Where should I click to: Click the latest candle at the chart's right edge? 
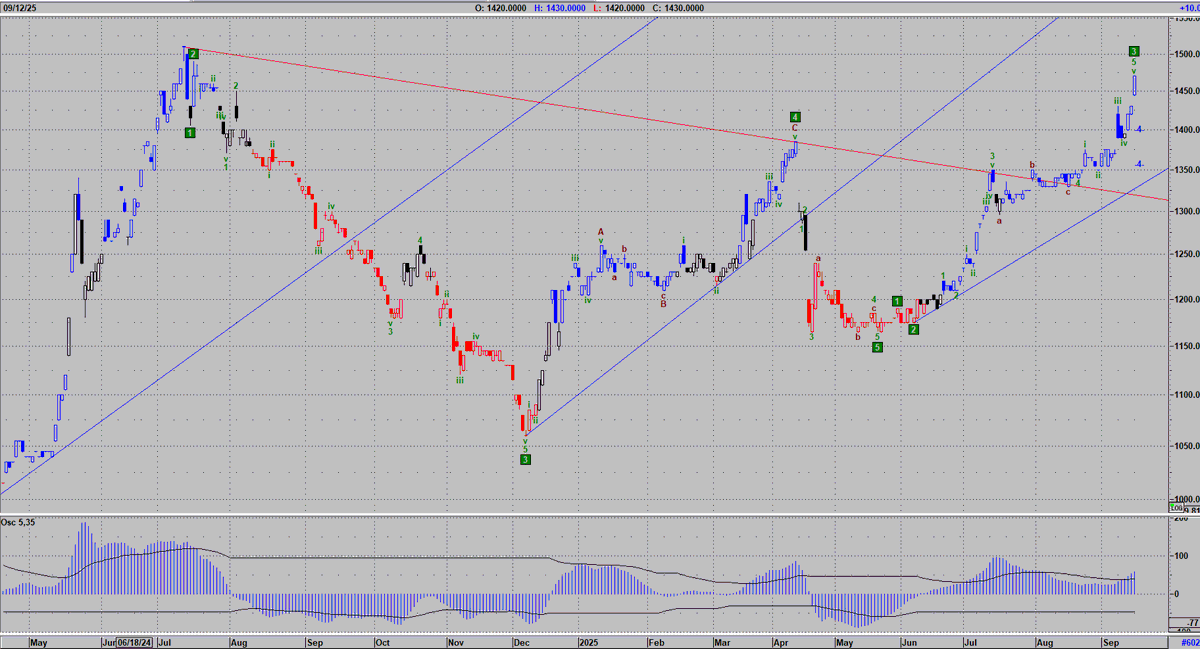(1135, 84)
